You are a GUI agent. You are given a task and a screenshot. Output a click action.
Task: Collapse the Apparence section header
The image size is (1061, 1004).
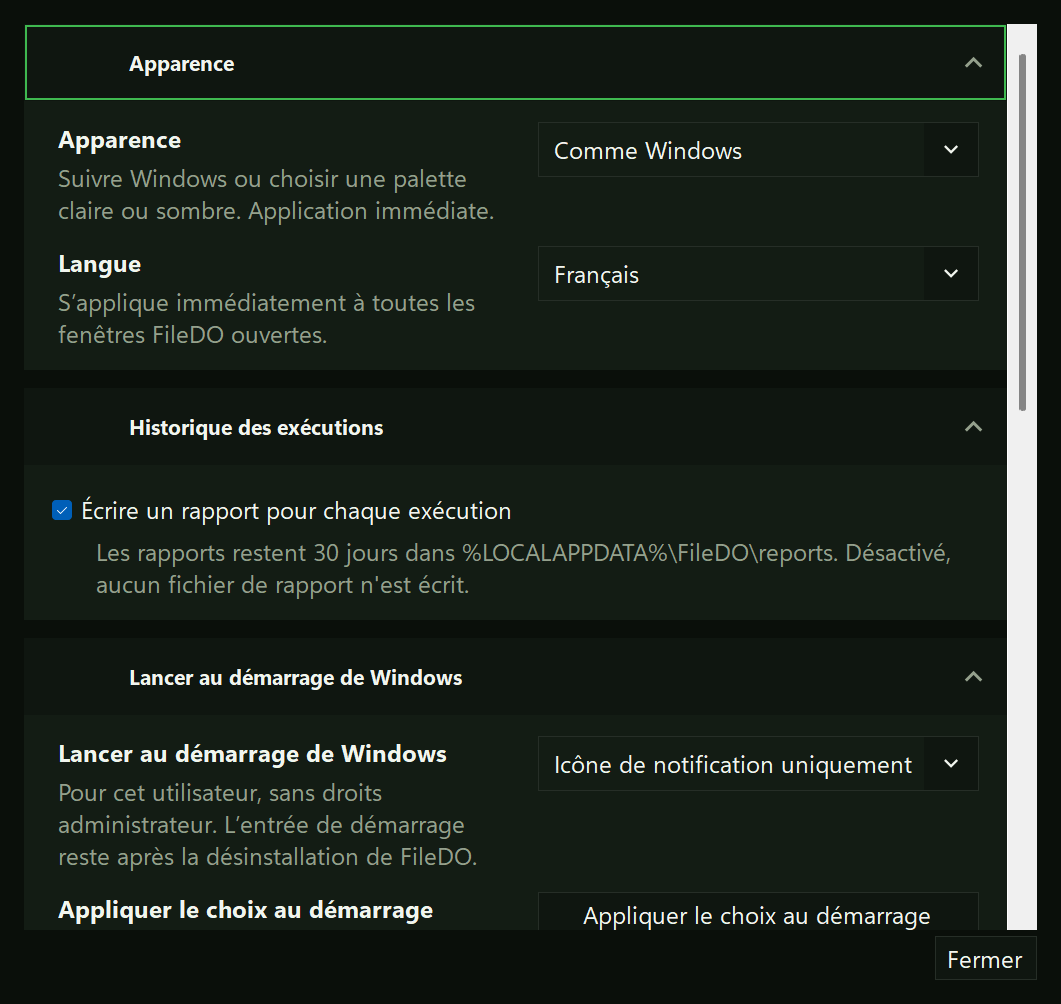click(x=515, y=63)
